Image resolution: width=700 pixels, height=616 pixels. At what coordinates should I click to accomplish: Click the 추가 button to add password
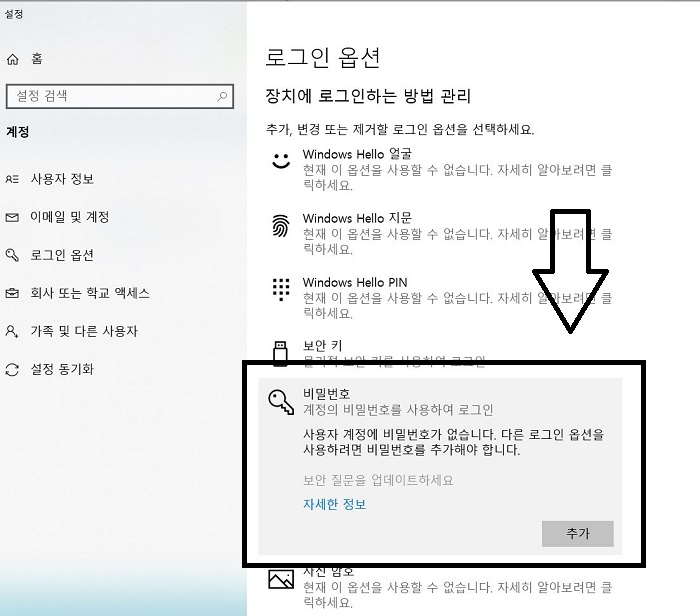(578, 533)
